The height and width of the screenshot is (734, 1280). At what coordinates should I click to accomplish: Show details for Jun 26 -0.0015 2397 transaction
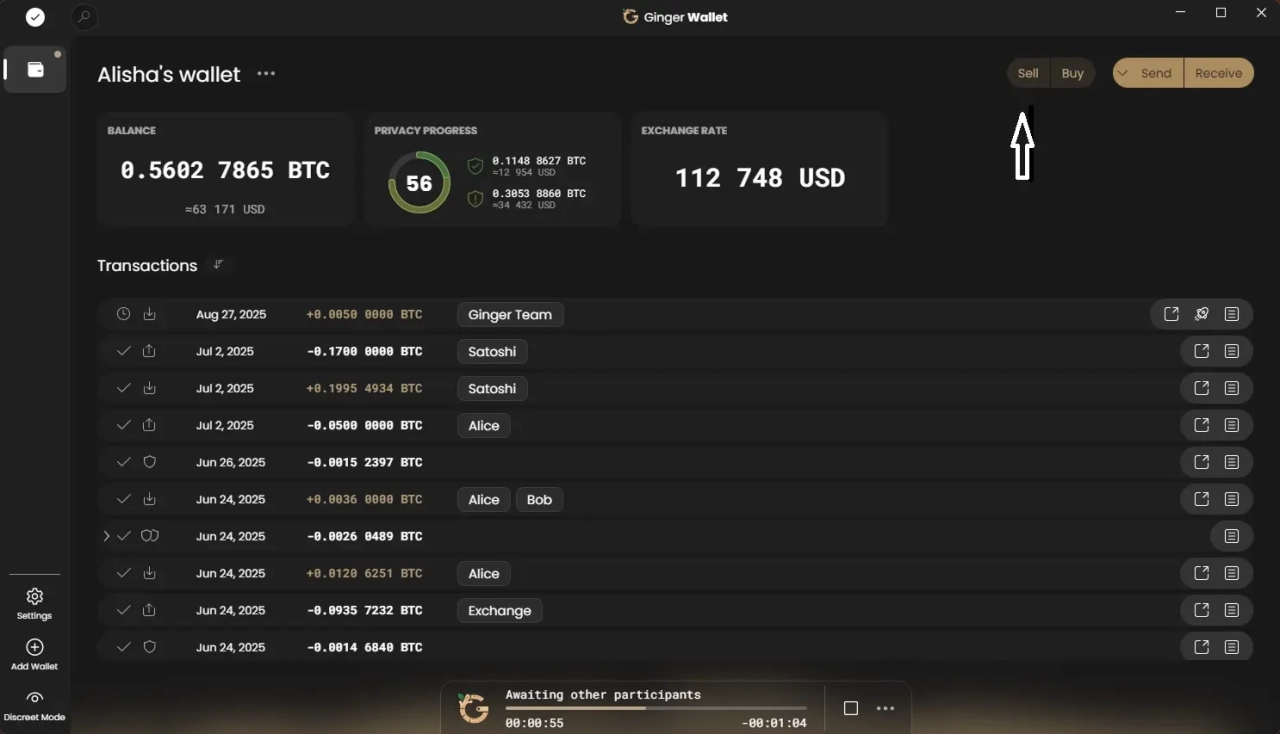(x=1232, y=462)
